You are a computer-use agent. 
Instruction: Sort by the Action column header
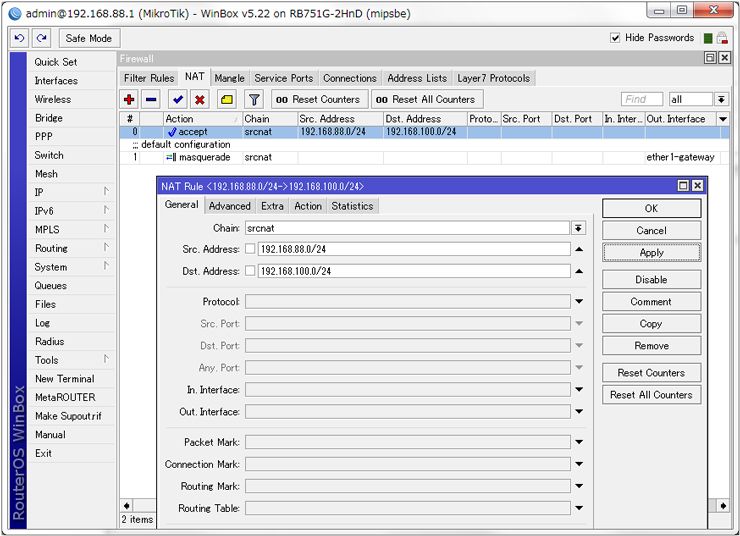[x=202, y=119]
